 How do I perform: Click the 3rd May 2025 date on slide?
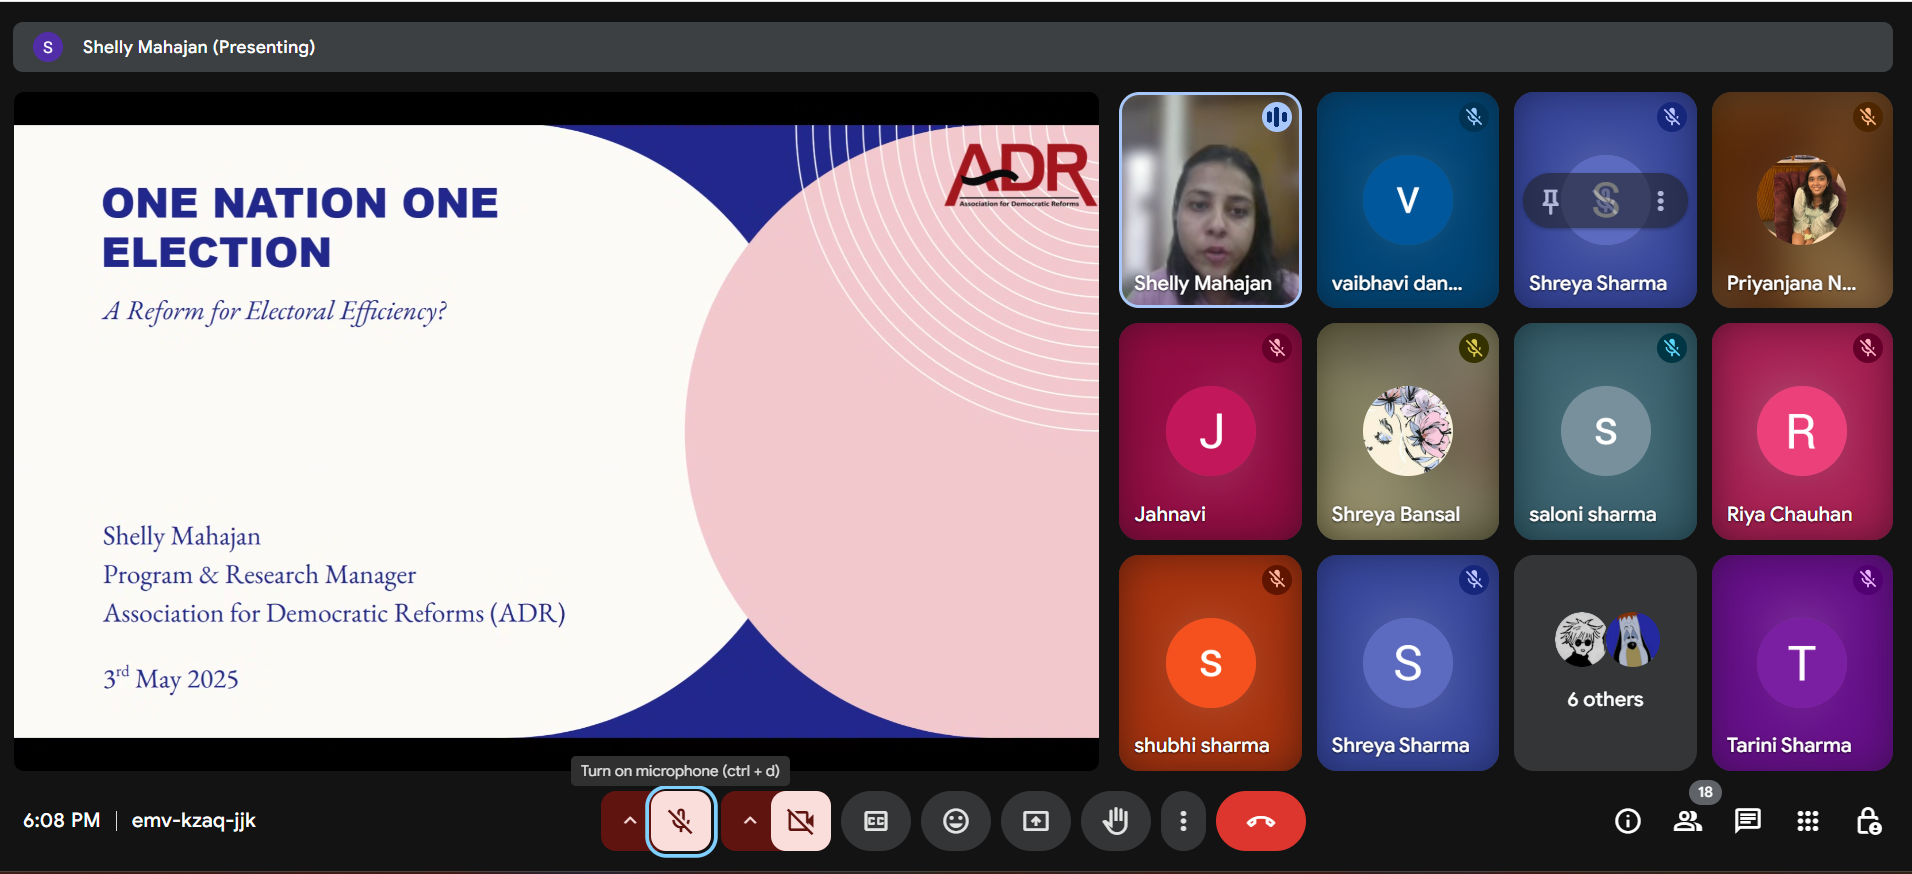171,678
